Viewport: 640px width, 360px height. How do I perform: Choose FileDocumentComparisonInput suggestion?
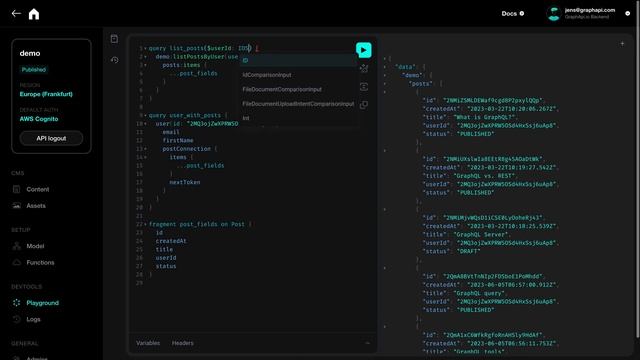pos(298,89)
